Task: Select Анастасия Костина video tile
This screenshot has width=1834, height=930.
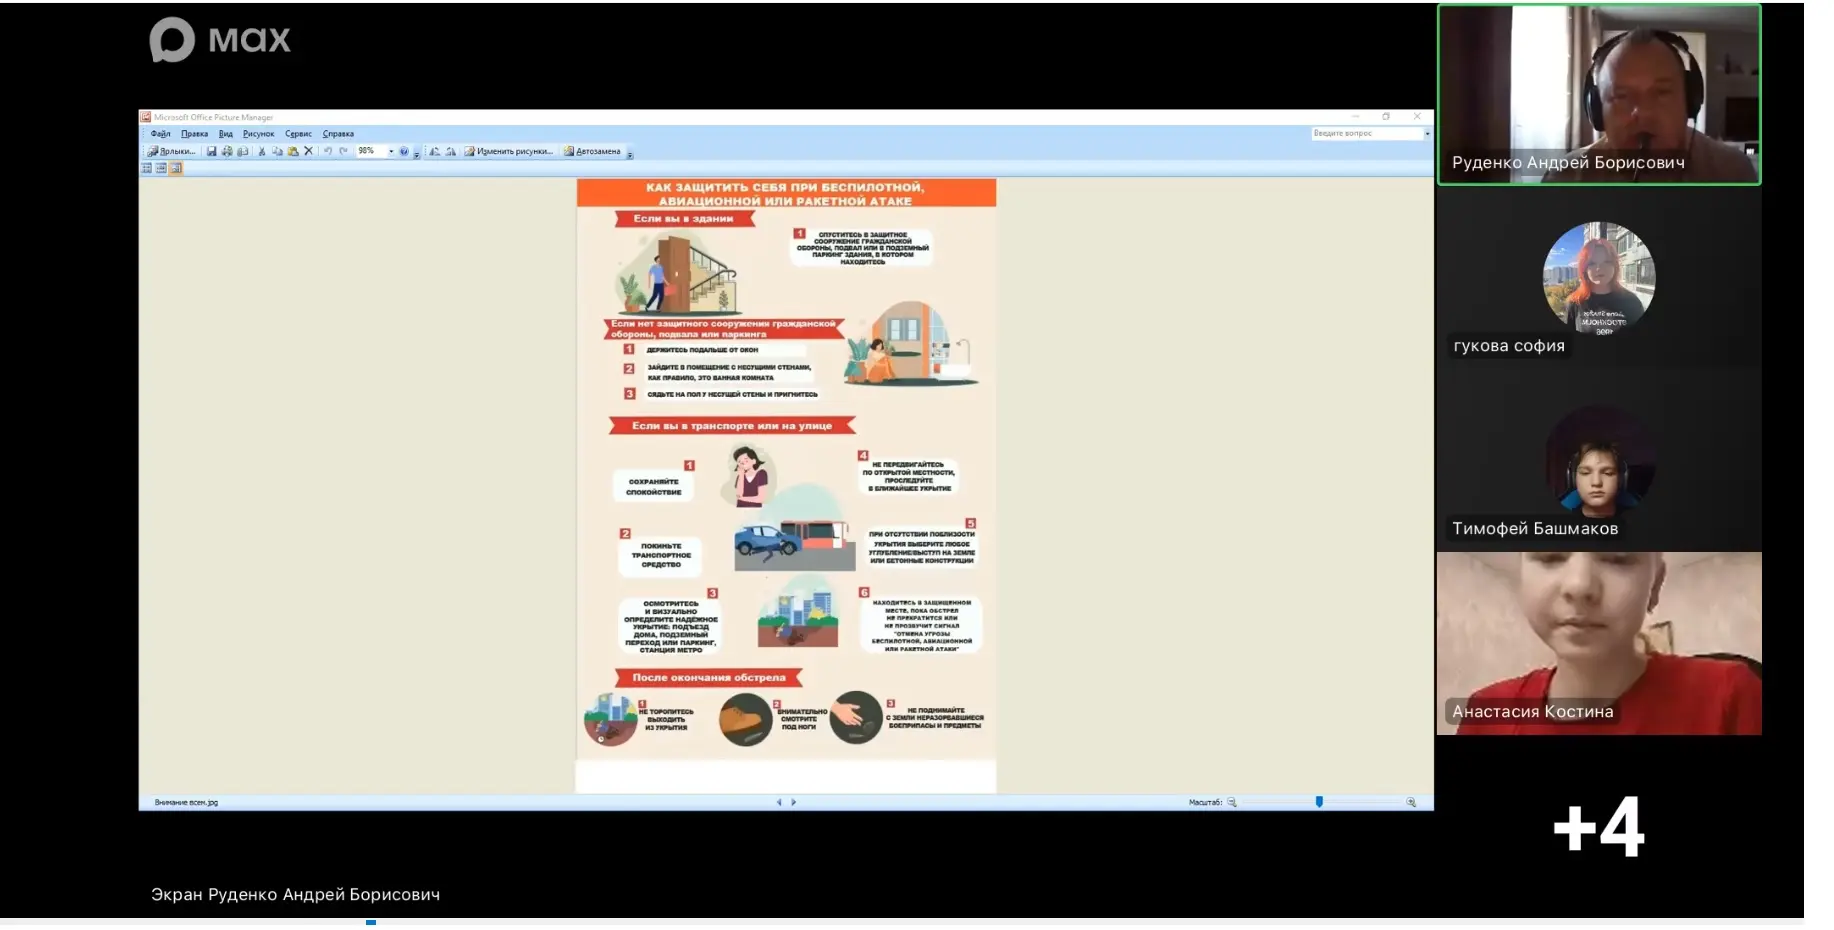Action: click(1599, 643)
